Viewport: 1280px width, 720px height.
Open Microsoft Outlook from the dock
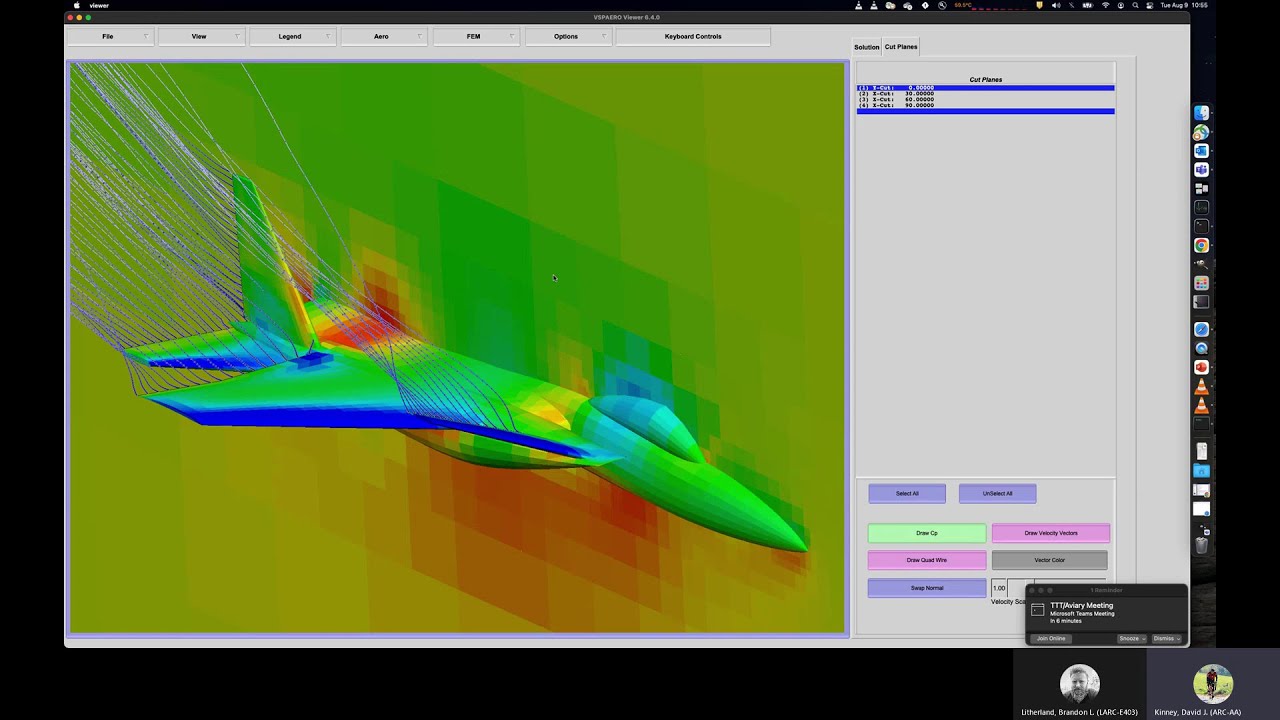point(1201,151)
